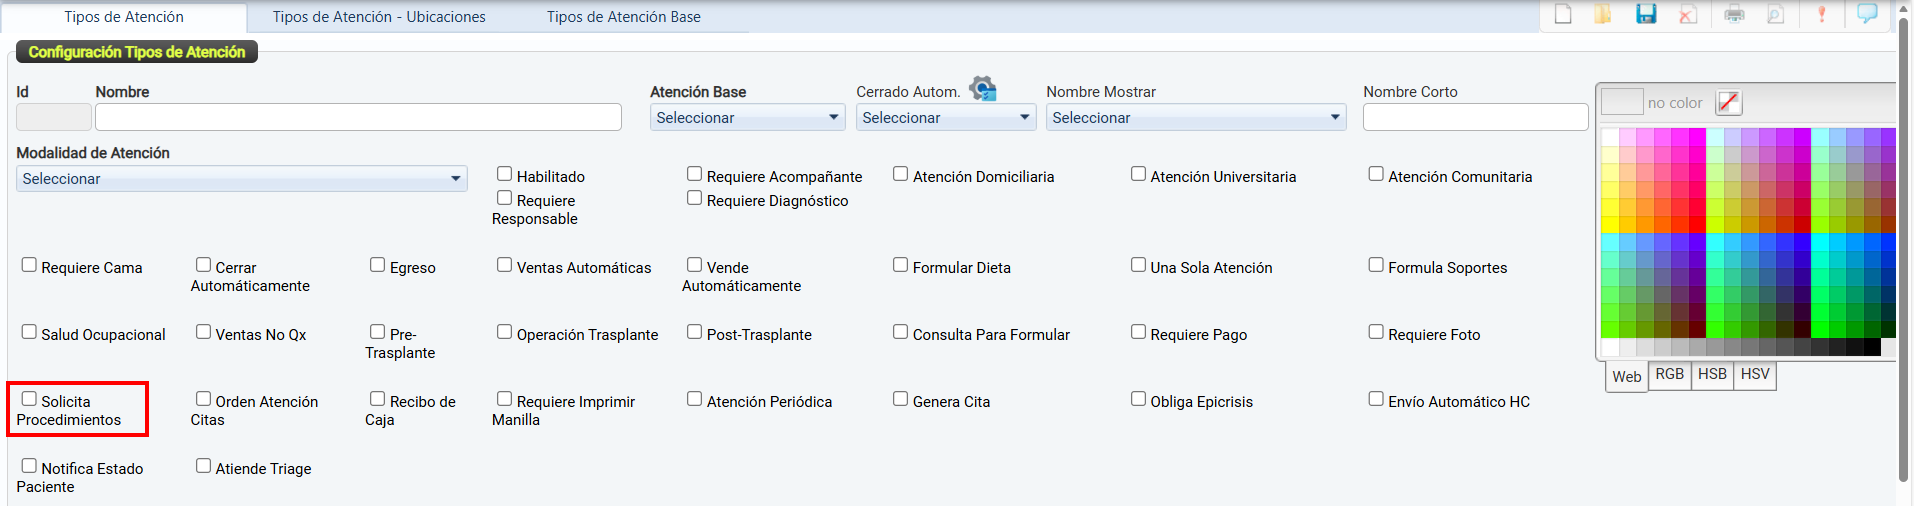This screenshot has width=1914, height=506.
Task: Click the gear icon beside Cerrado Autom.
Action: click(x=983, y=89)
